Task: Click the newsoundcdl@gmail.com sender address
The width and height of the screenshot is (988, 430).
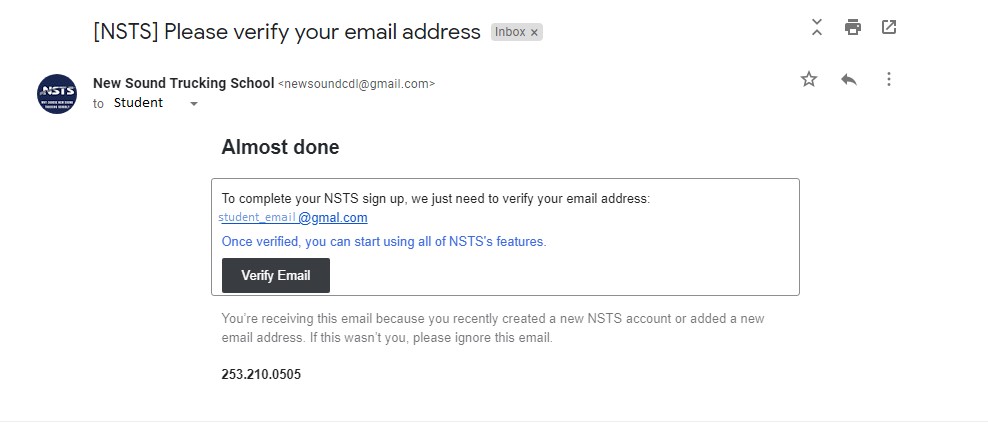Action: coord(356,84)
